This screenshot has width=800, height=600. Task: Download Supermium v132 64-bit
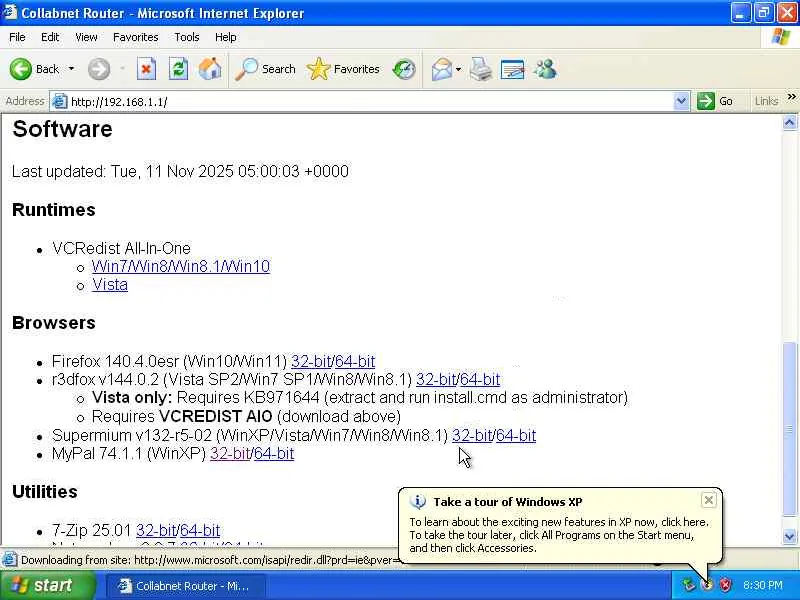pos(516,436)
